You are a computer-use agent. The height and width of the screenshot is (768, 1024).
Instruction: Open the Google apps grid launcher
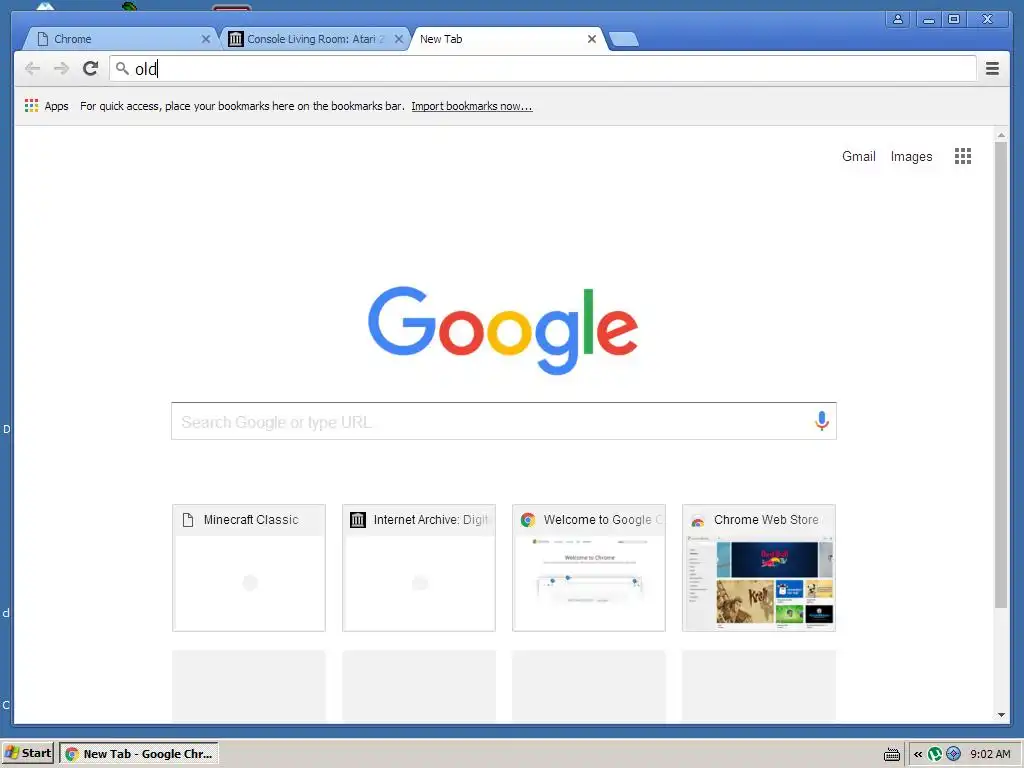pos(963,156)
